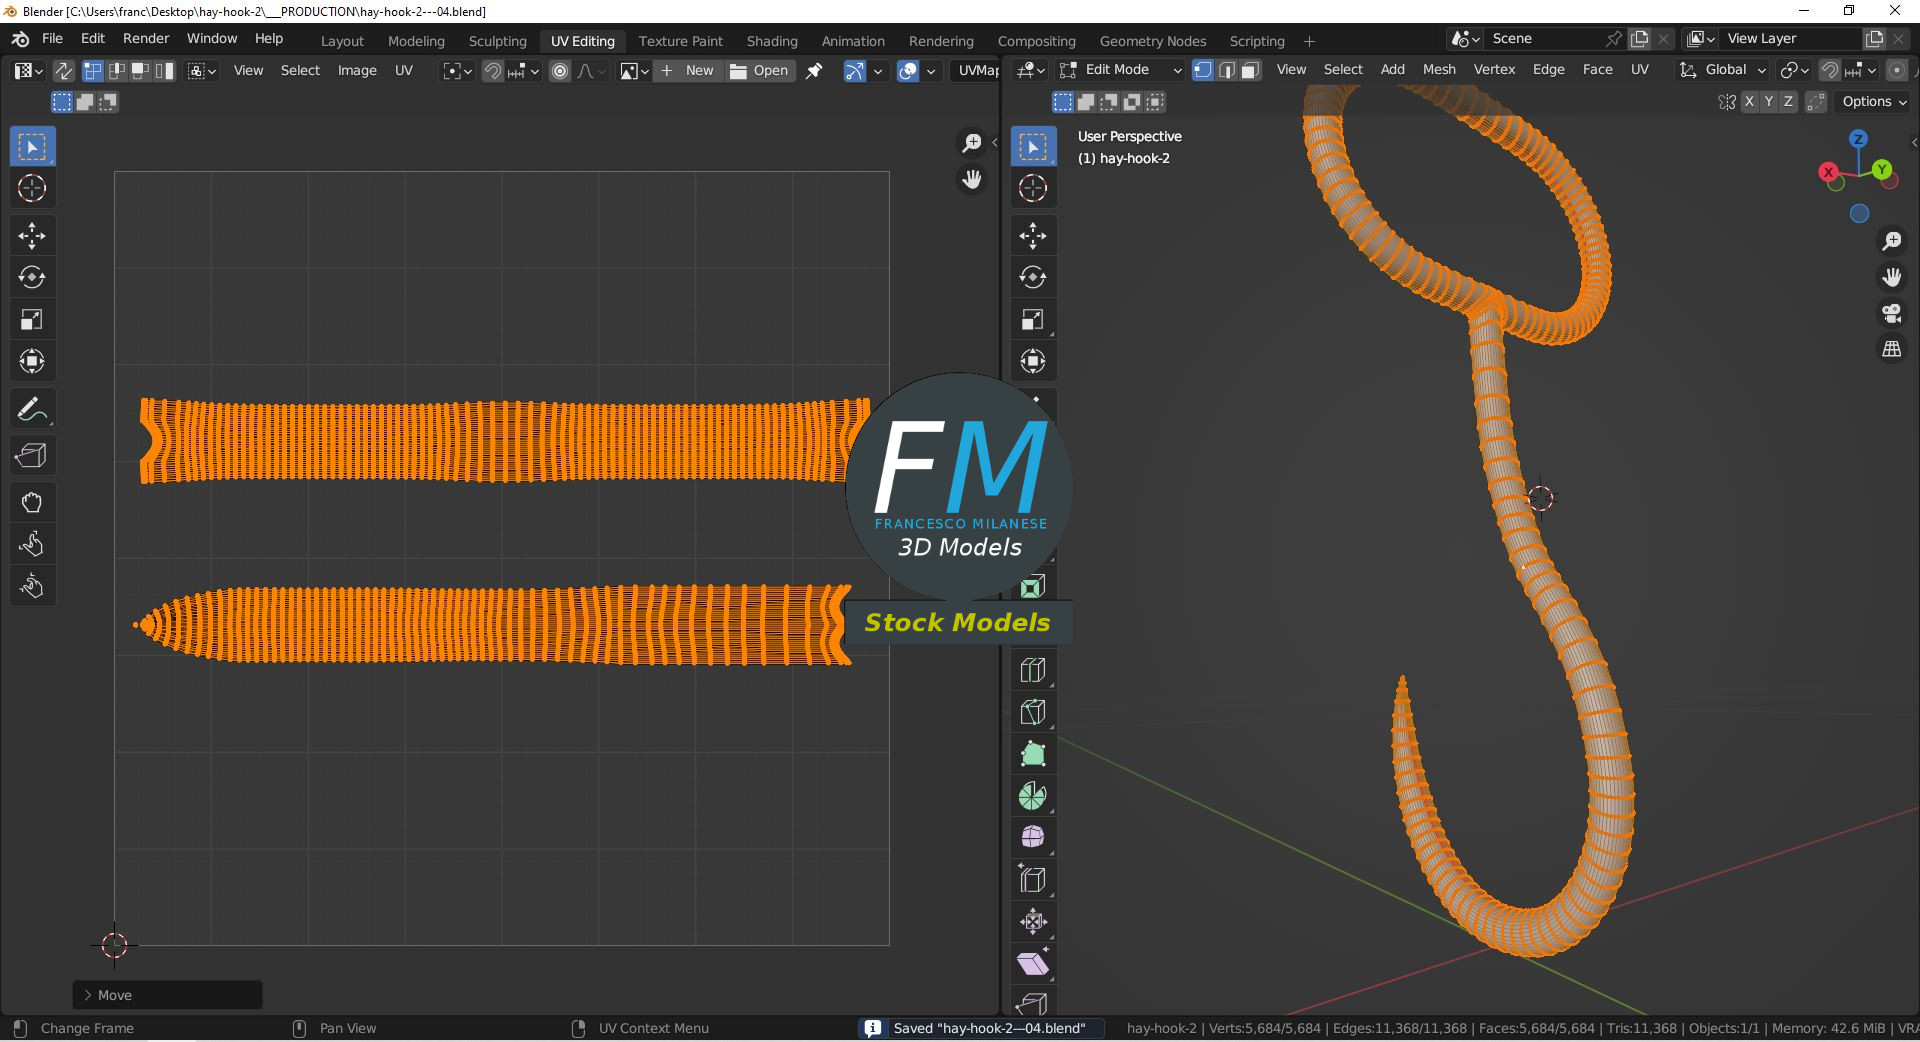Click the Open image button
The height and width of the screenshot is (1042, 1920).
[760, 71]
